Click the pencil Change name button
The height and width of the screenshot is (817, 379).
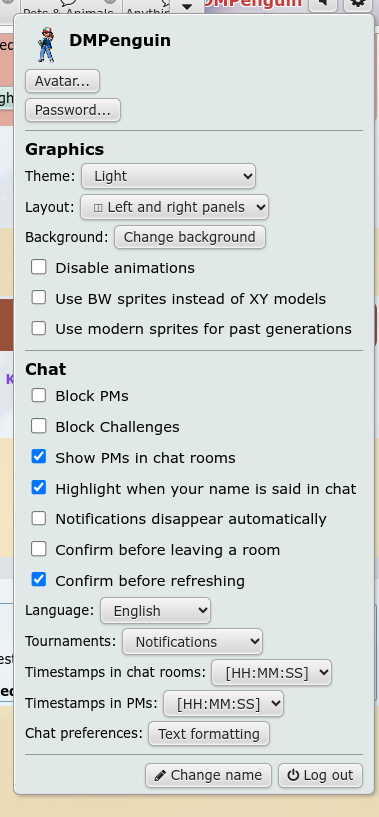pos(209,775)
